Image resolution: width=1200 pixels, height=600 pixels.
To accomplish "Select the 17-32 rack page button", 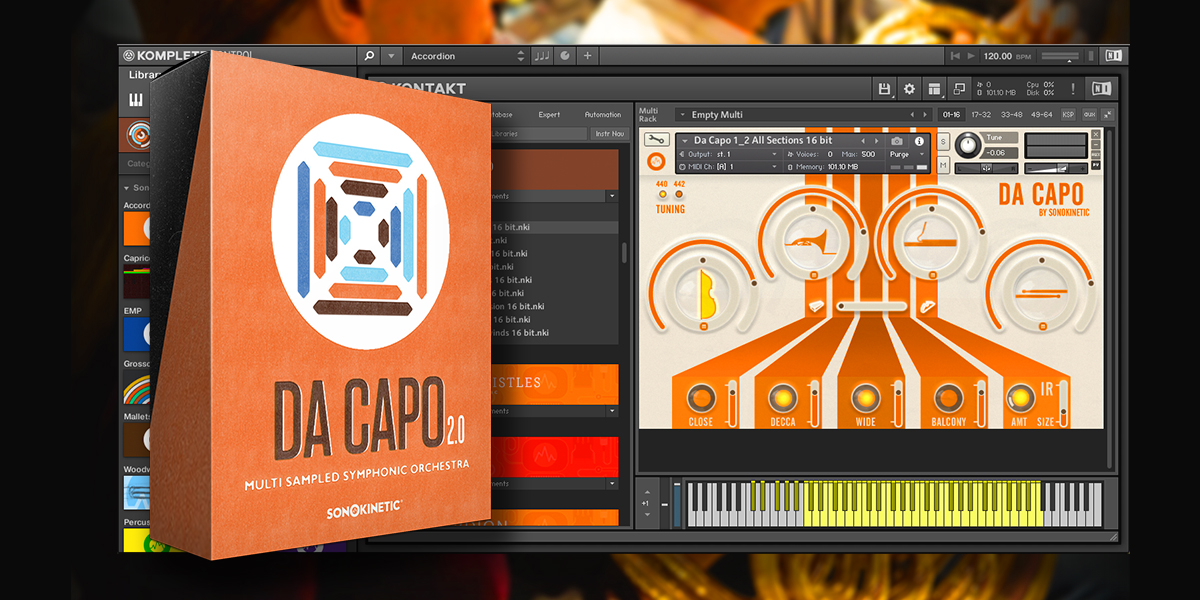I will (981, 115).
